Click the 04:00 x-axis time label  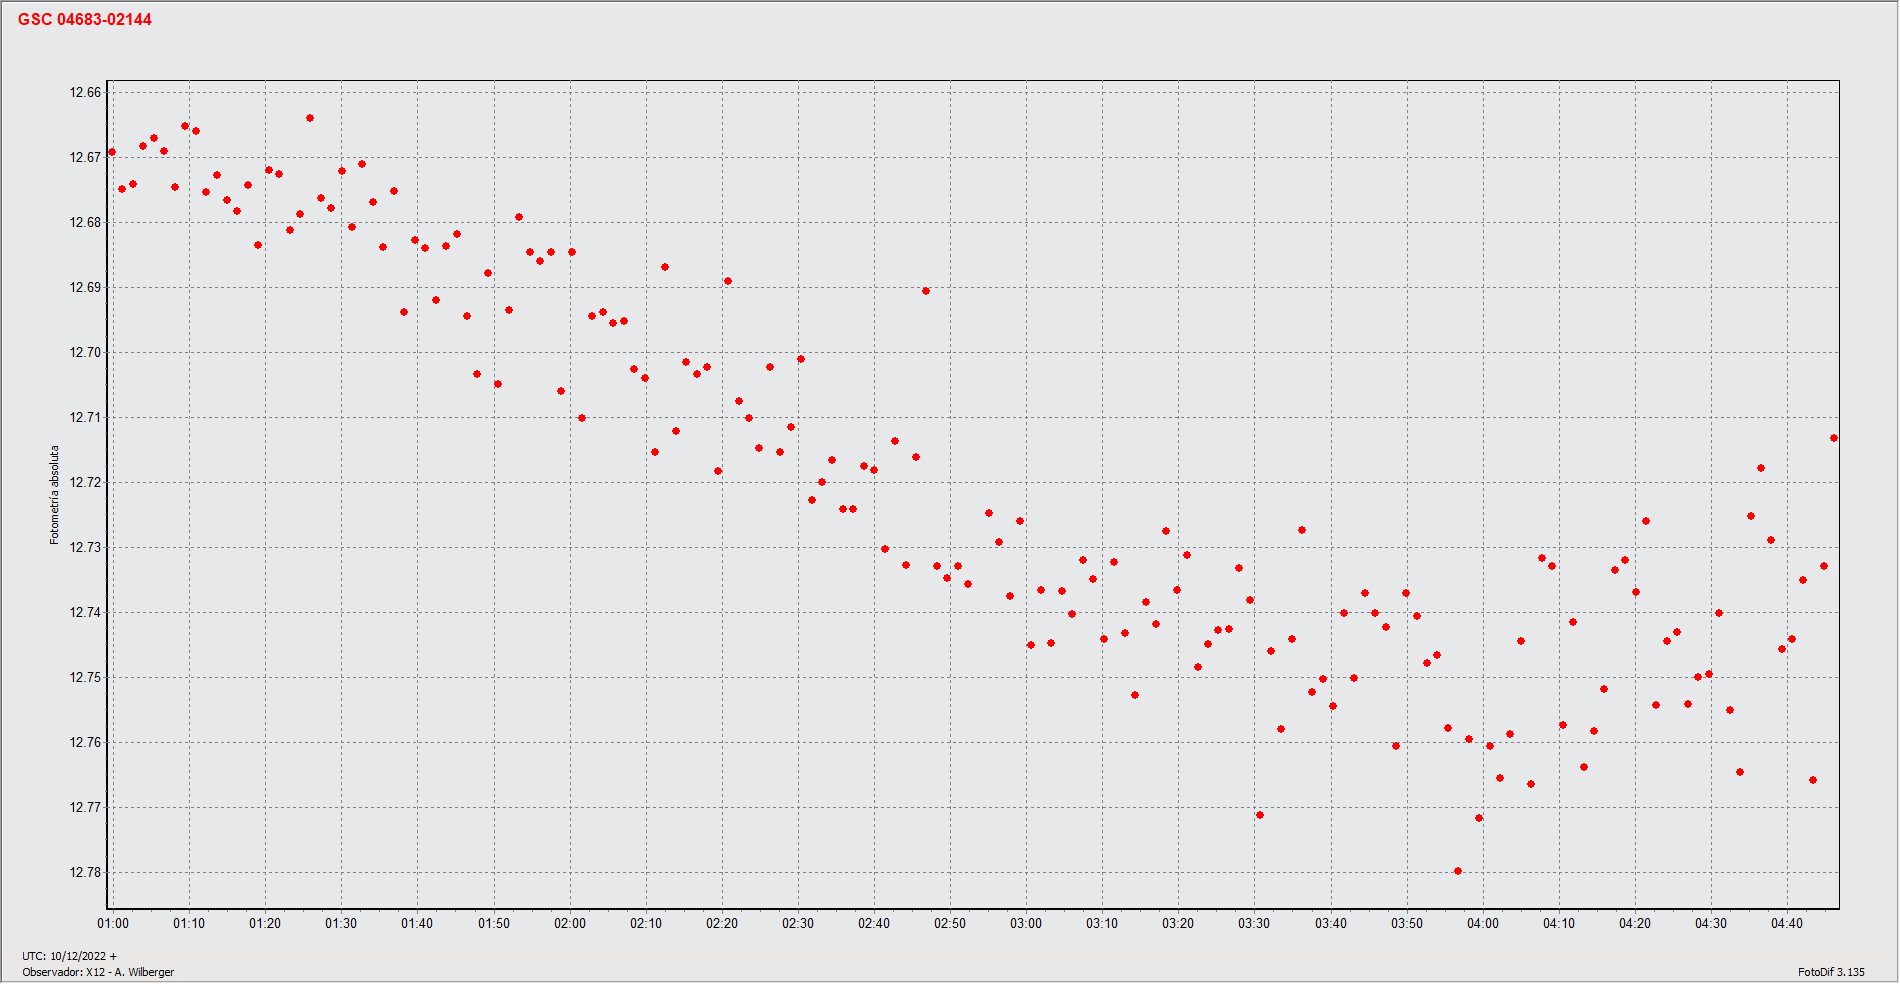click(x=1483, y=923)
